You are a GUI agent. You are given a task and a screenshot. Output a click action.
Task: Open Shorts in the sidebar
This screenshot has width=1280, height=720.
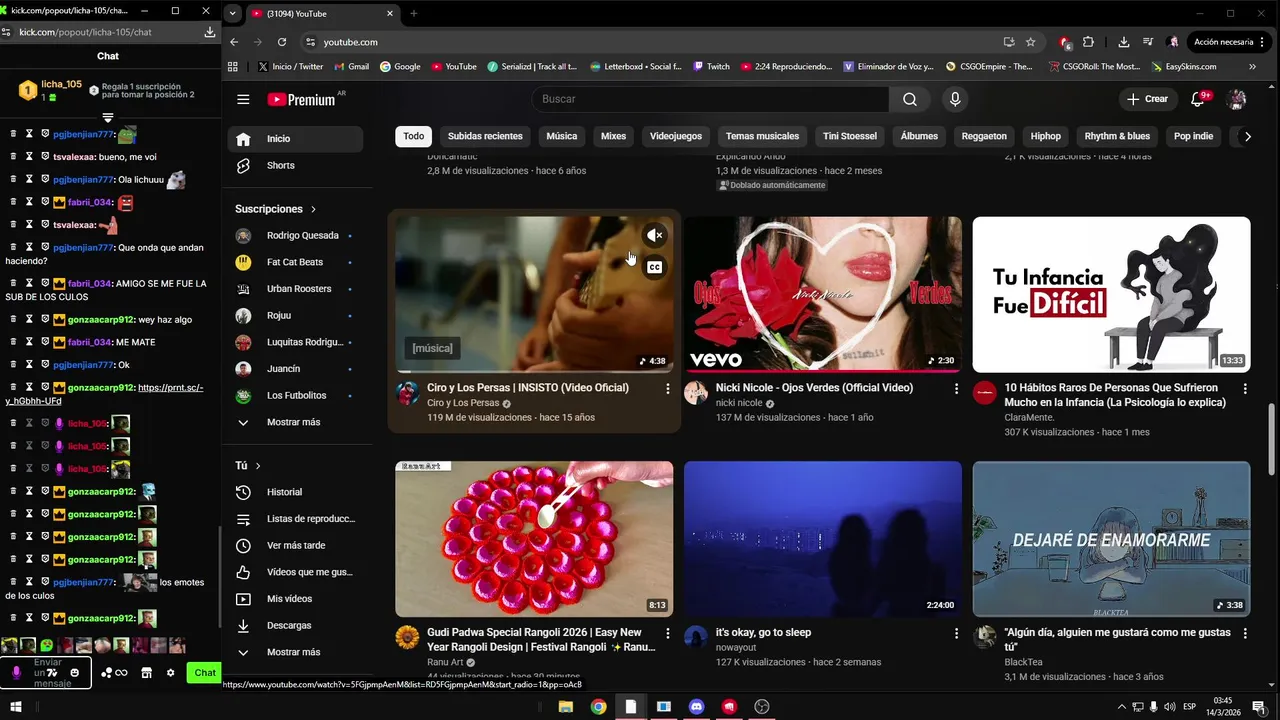[295, 165]
